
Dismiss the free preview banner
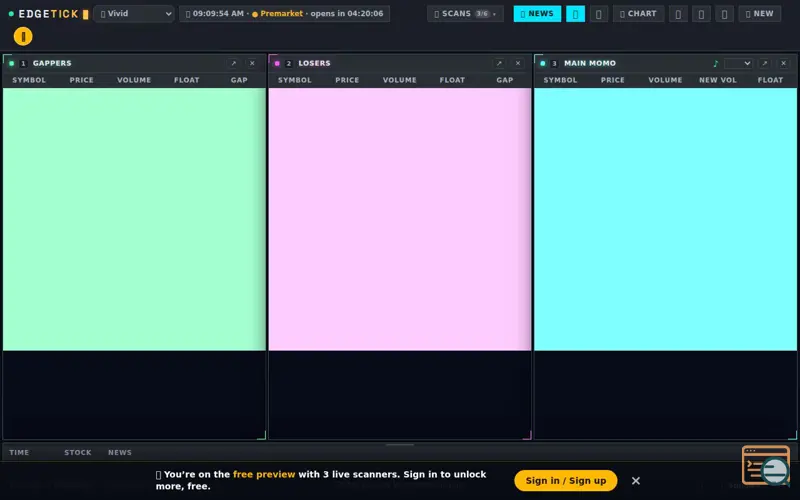coord(636,481)
